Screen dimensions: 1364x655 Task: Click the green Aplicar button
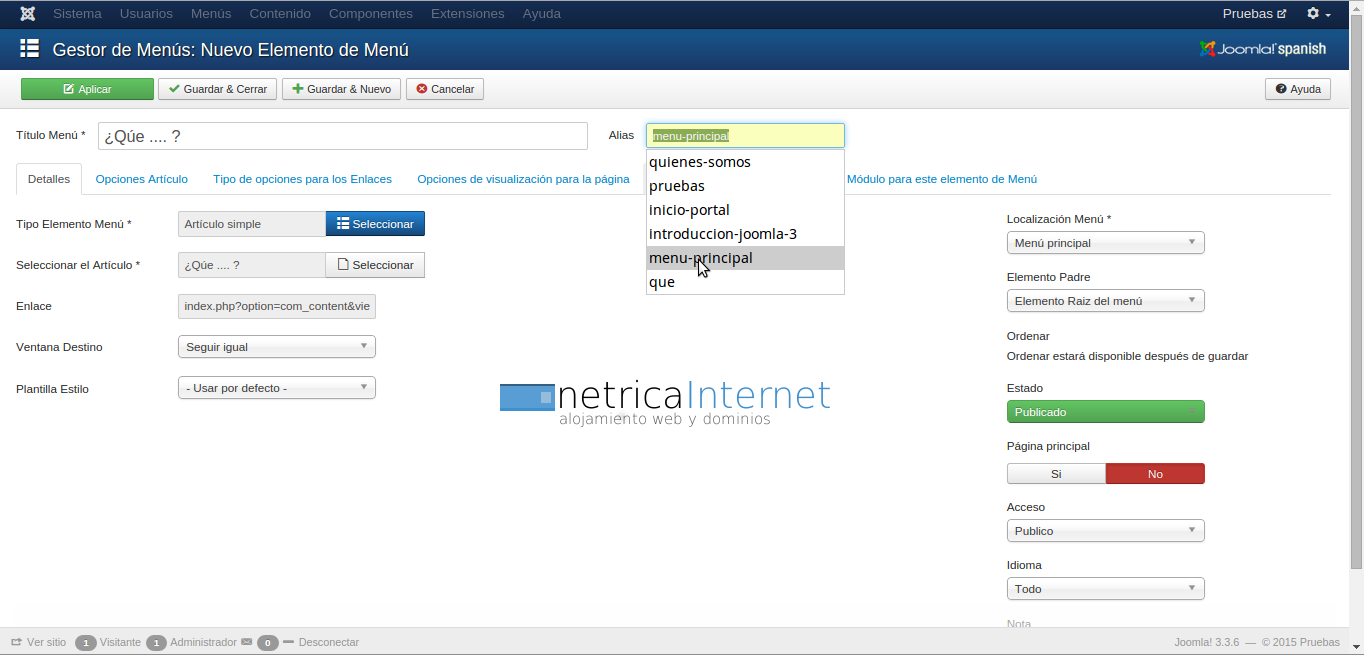coord(87,89)
